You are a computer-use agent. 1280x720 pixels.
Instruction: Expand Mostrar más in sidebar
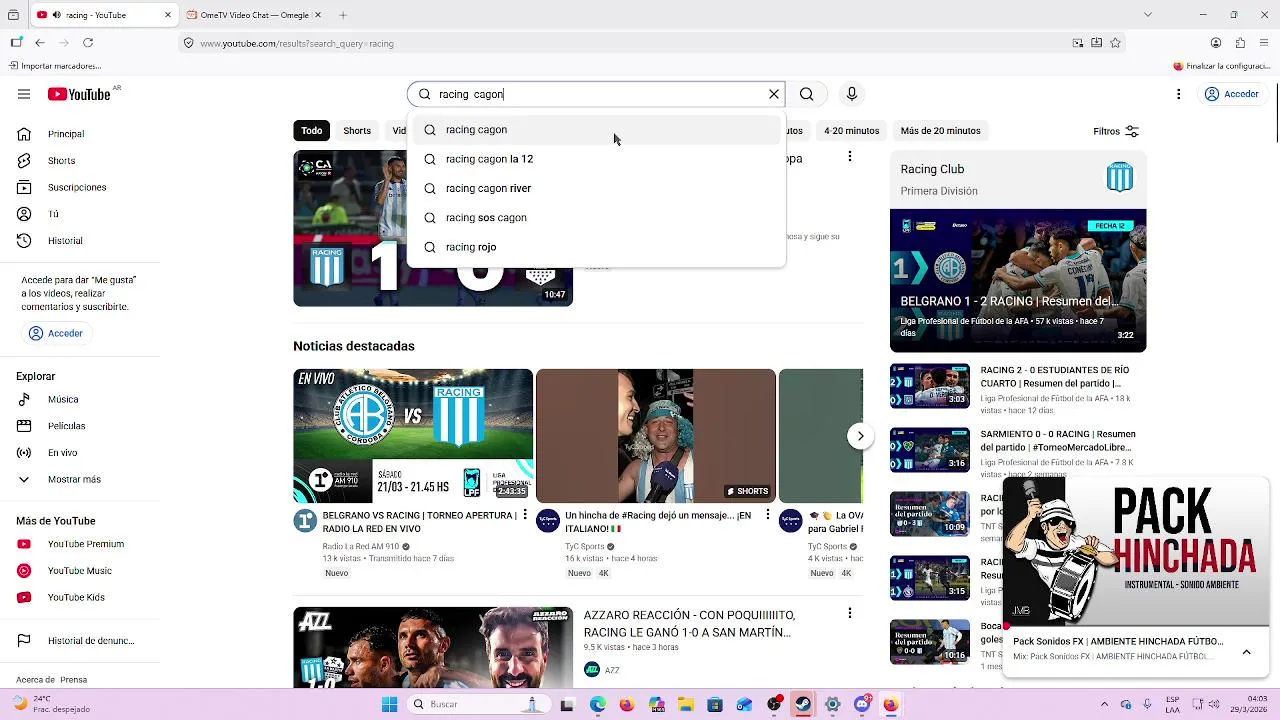[x=74, y=480]
